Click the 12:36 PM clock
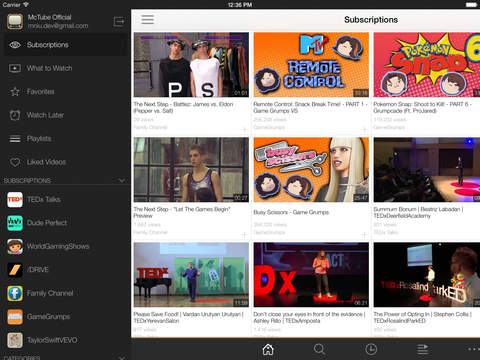The height and width of the screenshot is (360, 480). [x=240, y=5]
